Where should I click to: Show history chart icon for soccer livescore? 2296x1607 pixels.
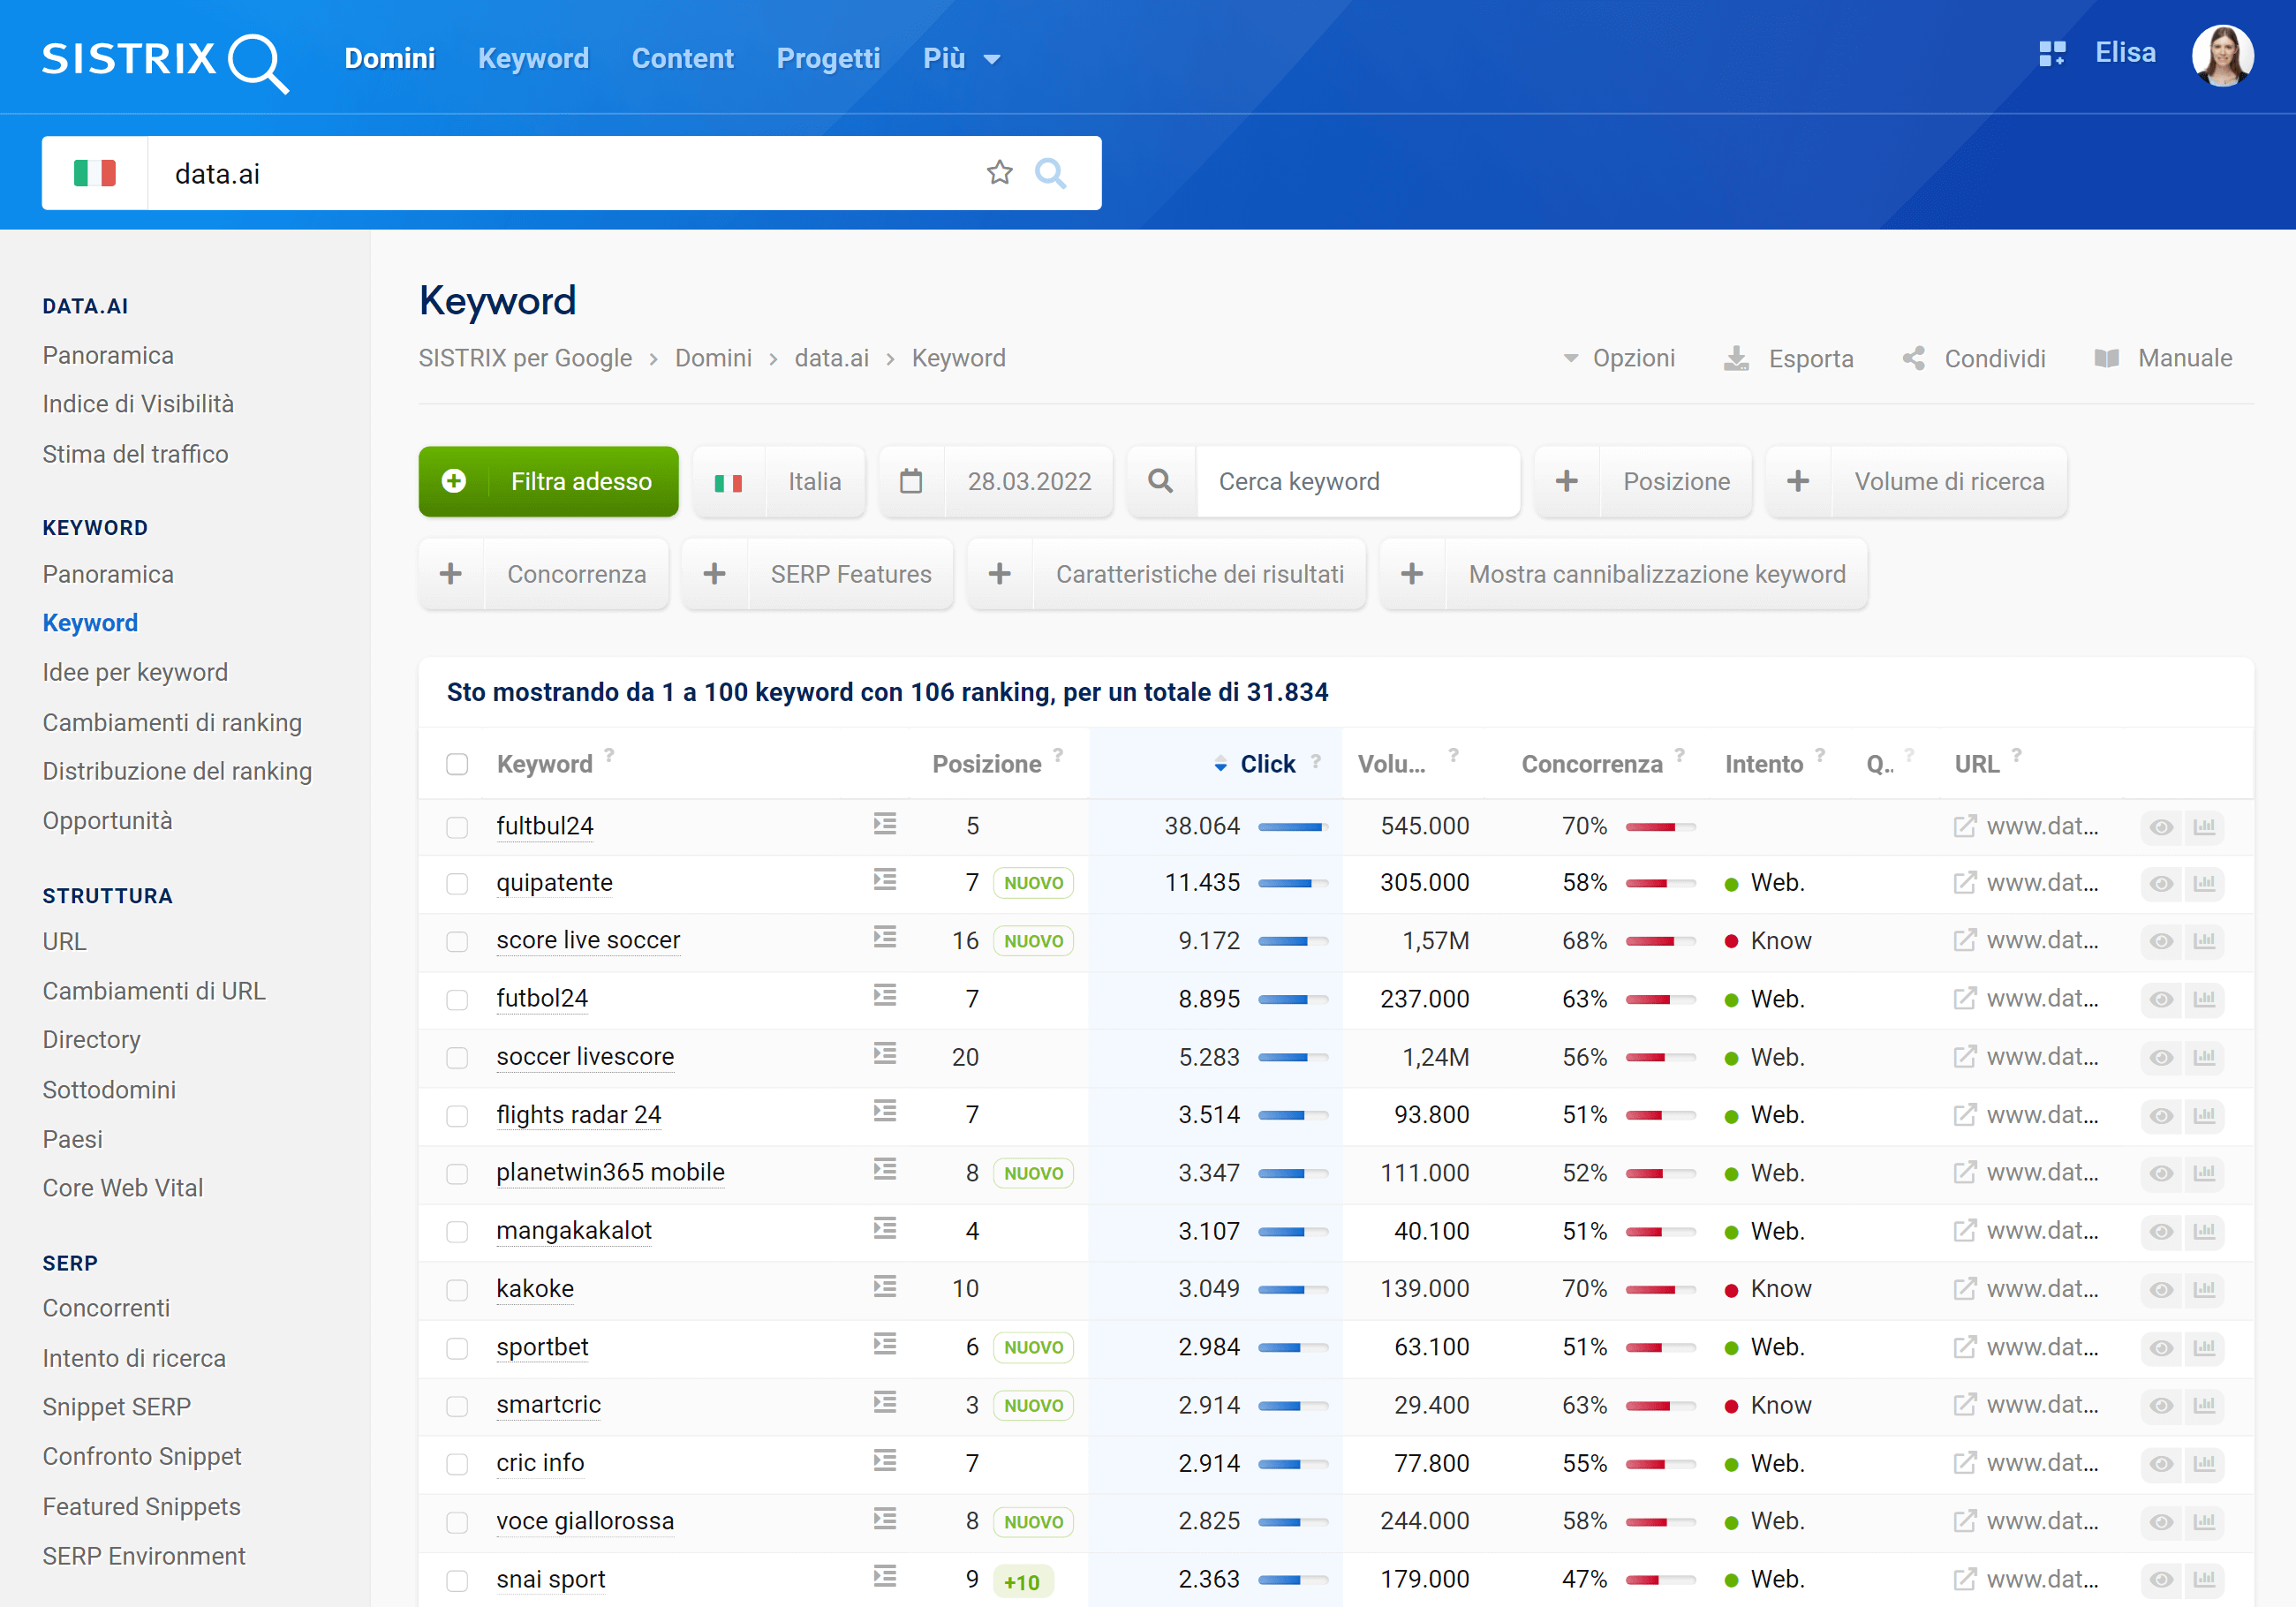click(2204, 1057)
